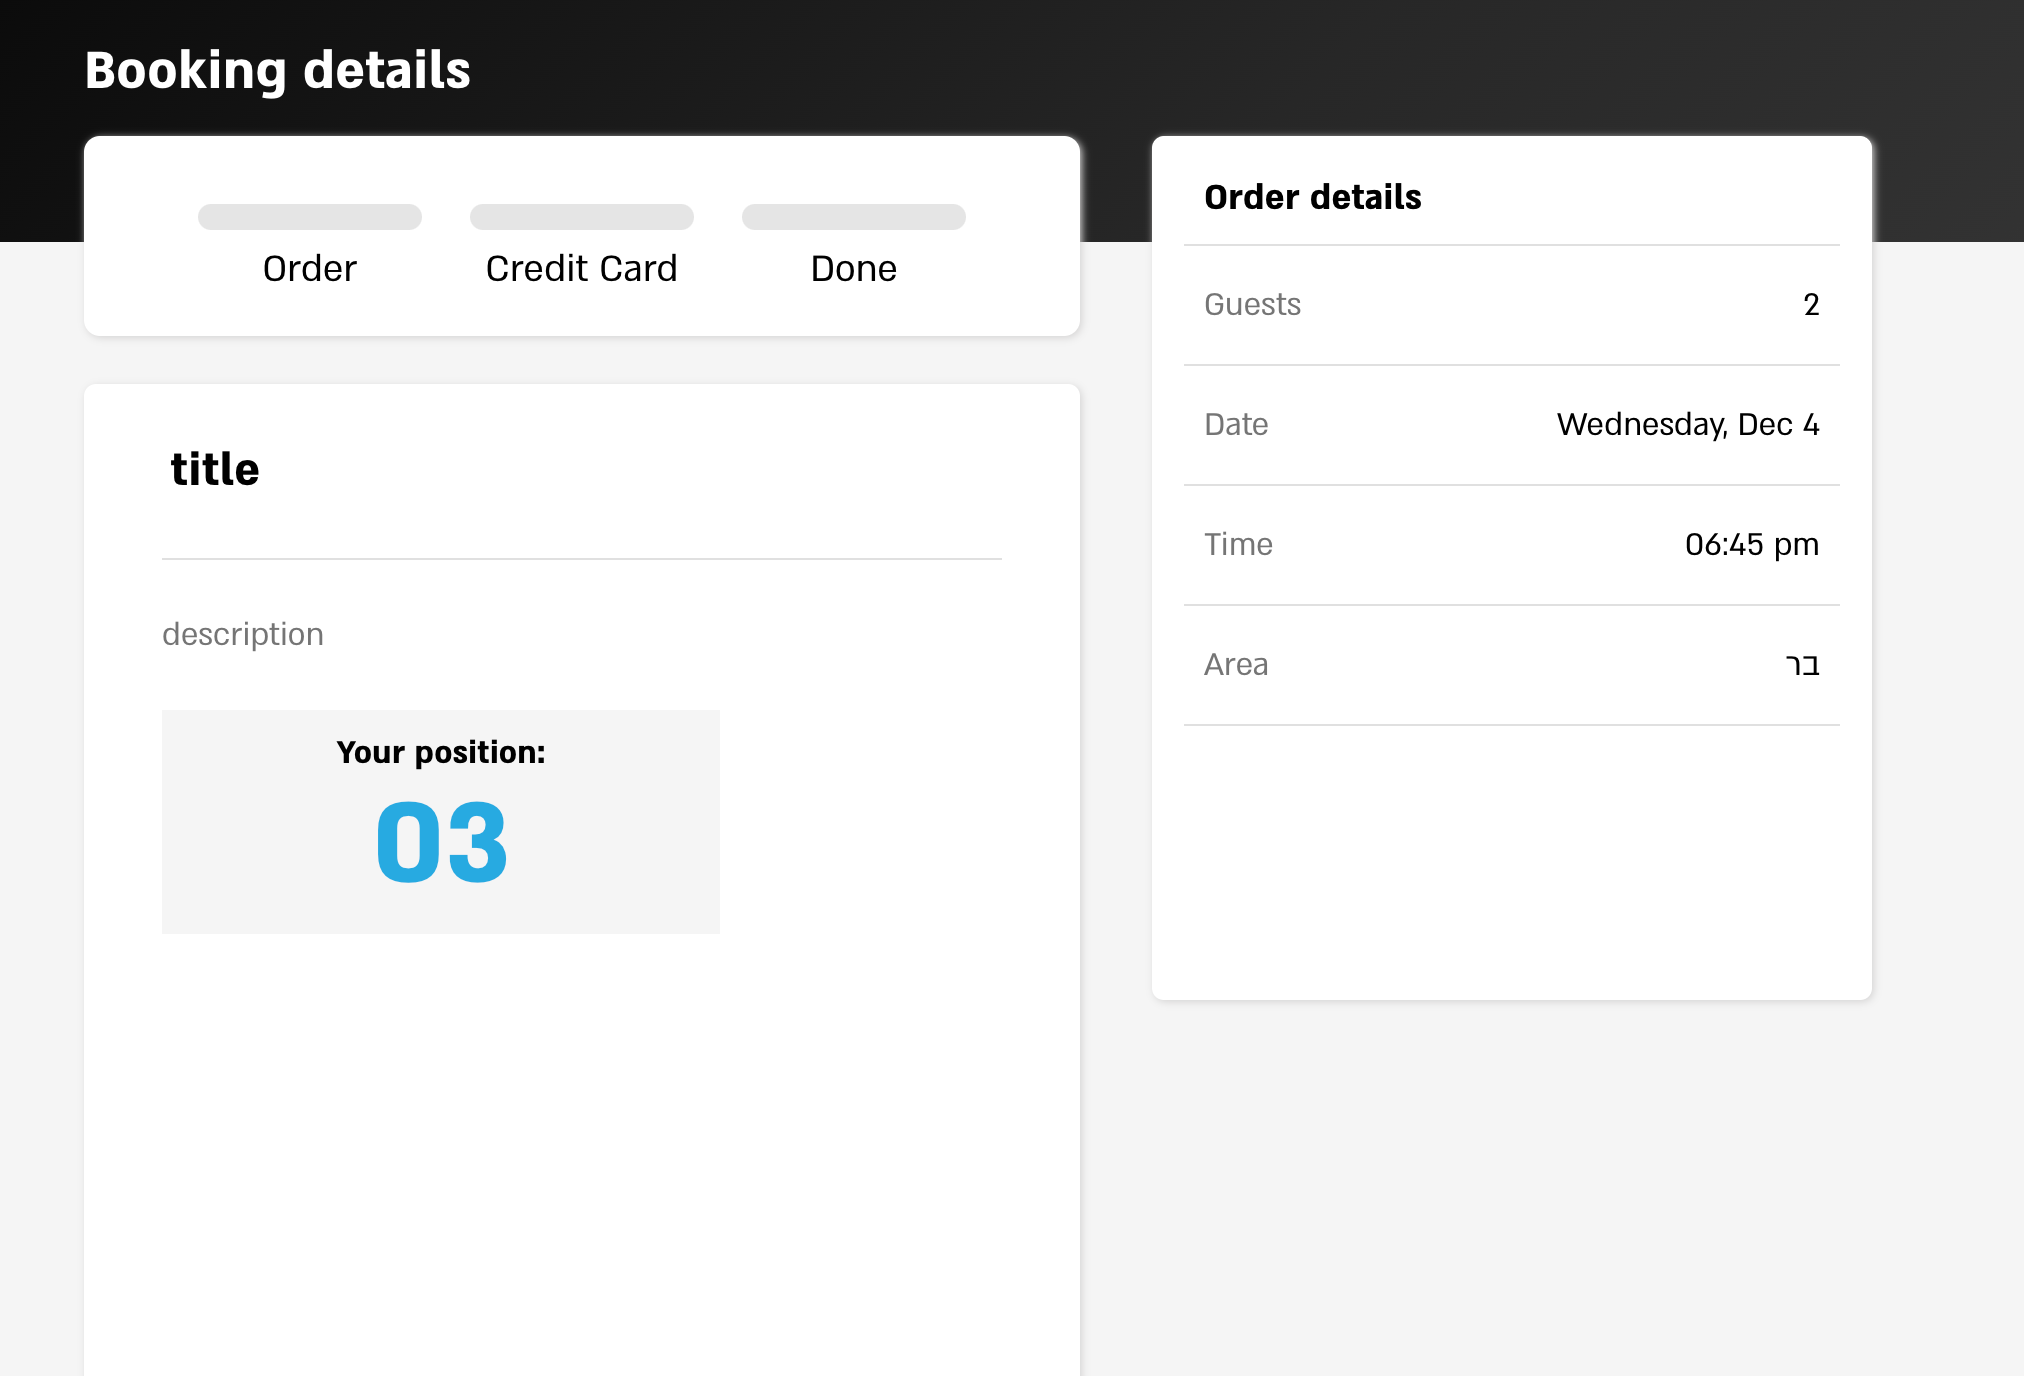Click the Date label

(1236, 424)
